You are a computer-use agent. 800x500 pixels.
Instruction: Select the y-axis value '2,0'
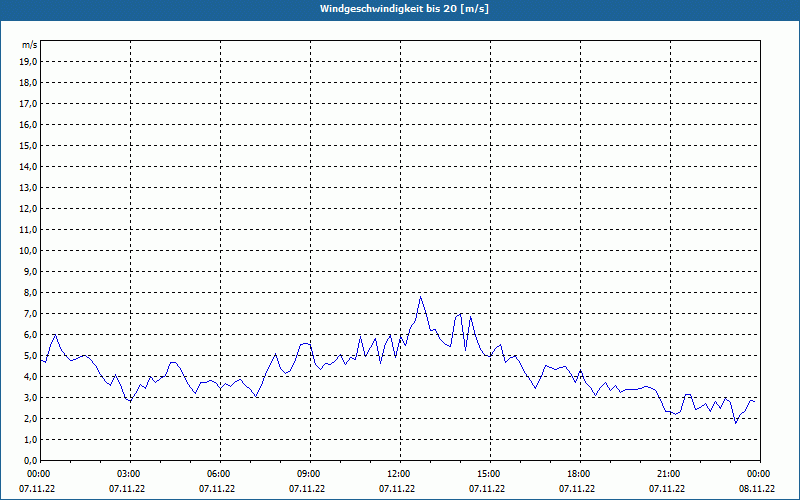[x=31, y=419]
